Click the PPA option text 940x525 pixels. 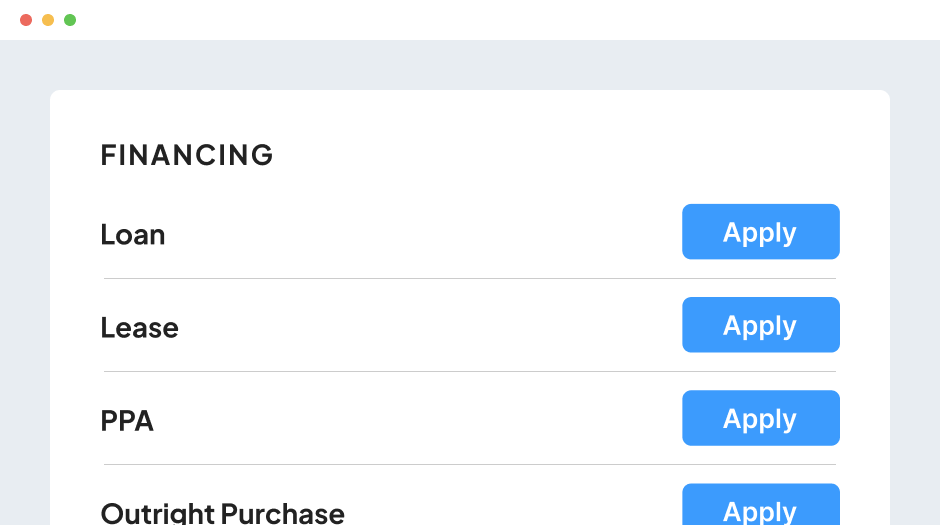(127, 421)
